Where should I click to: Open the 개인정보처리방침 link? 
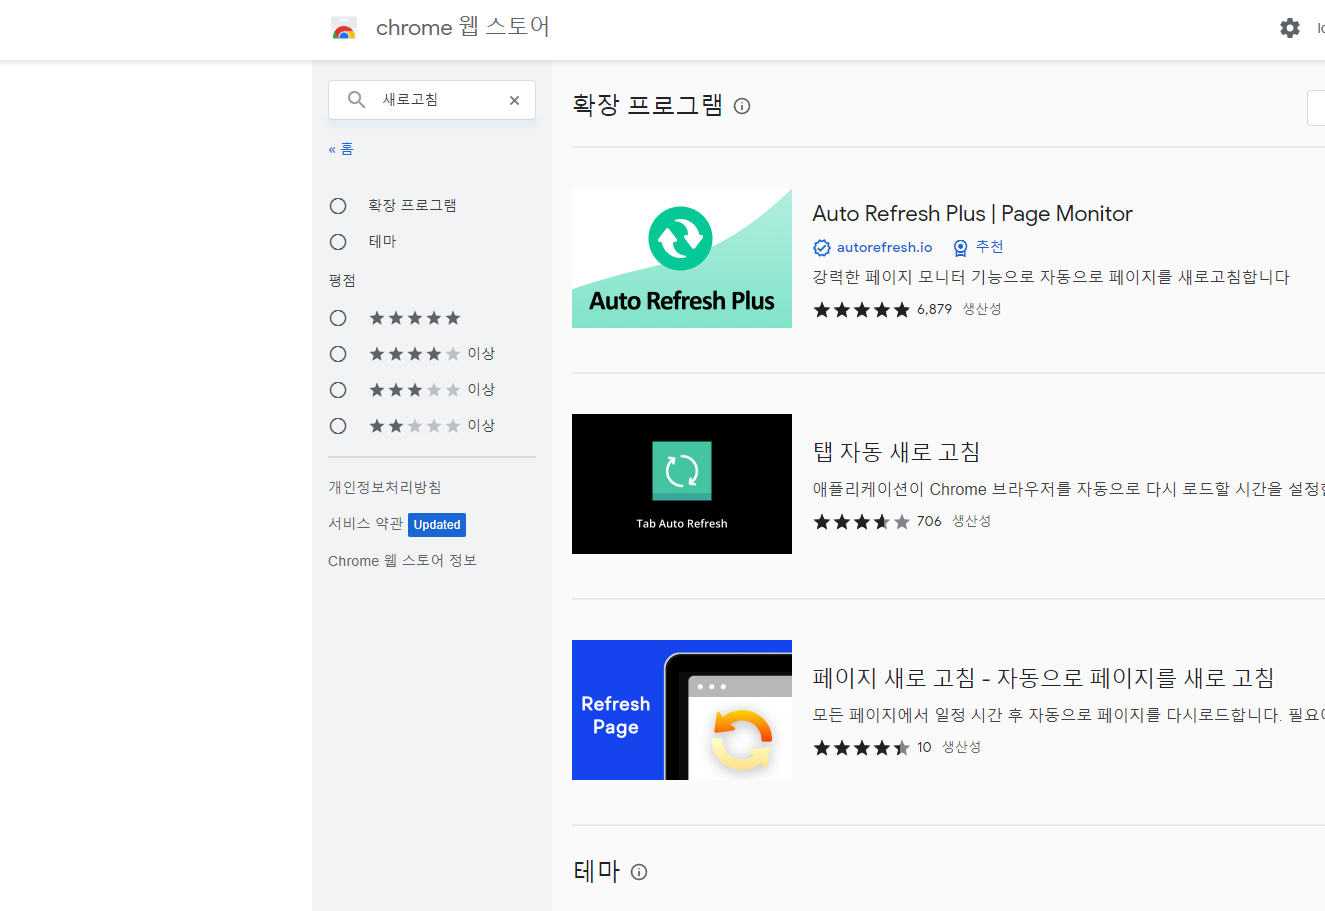(385, 487)
